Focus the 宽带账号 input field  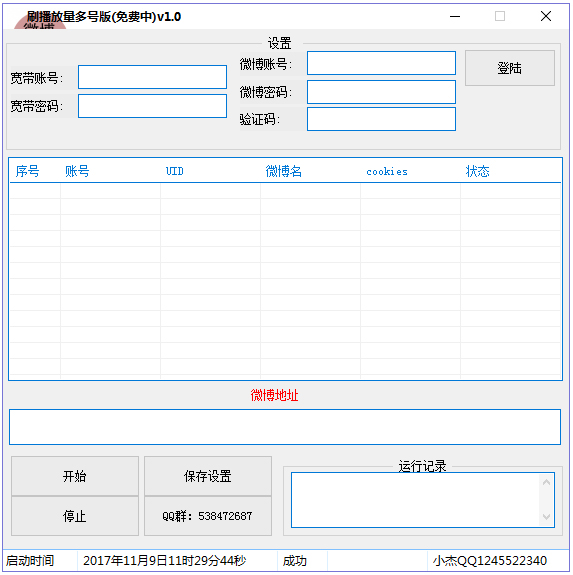[x=152, y=77]
